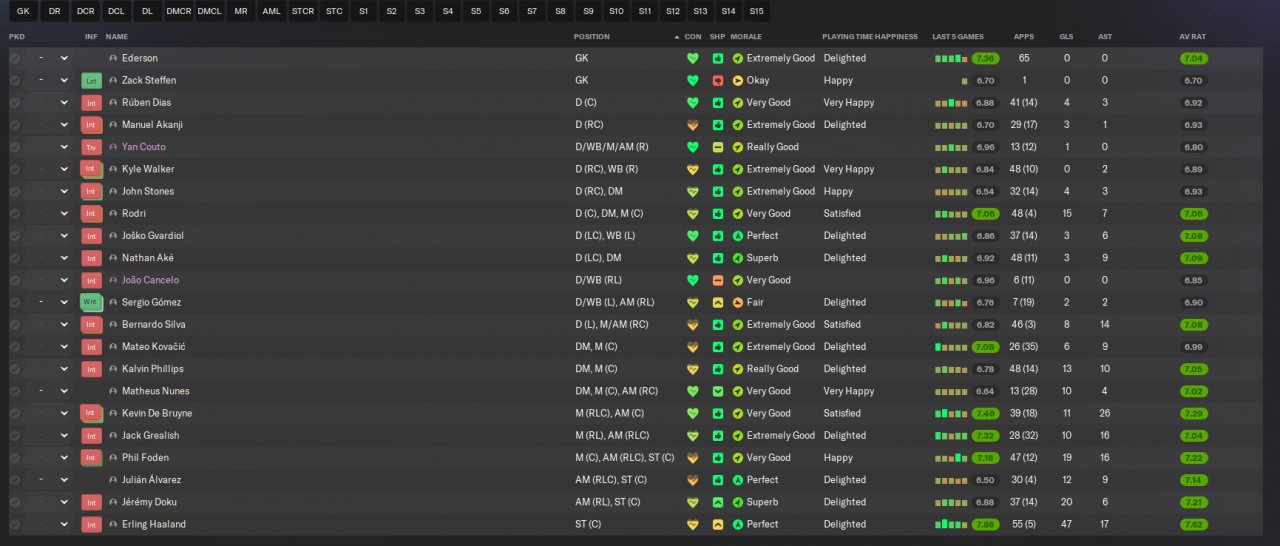Toggle the picked checkbox for Zack Steffen

click(14, 80)
